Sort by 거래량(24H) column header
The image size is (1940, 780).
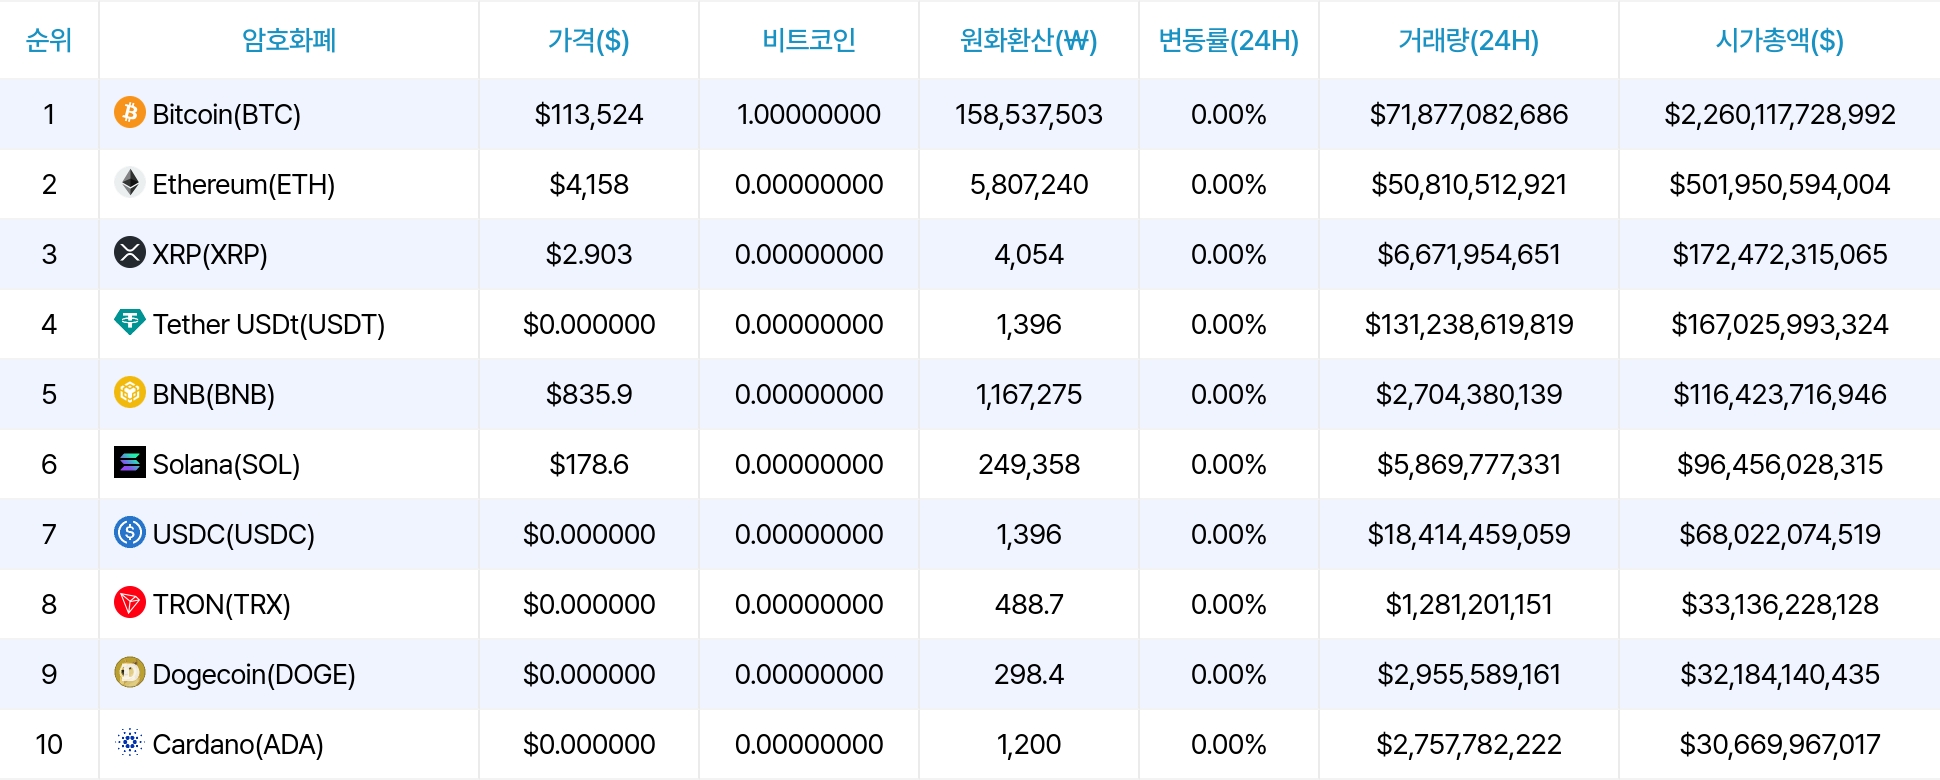point(1469,40)
